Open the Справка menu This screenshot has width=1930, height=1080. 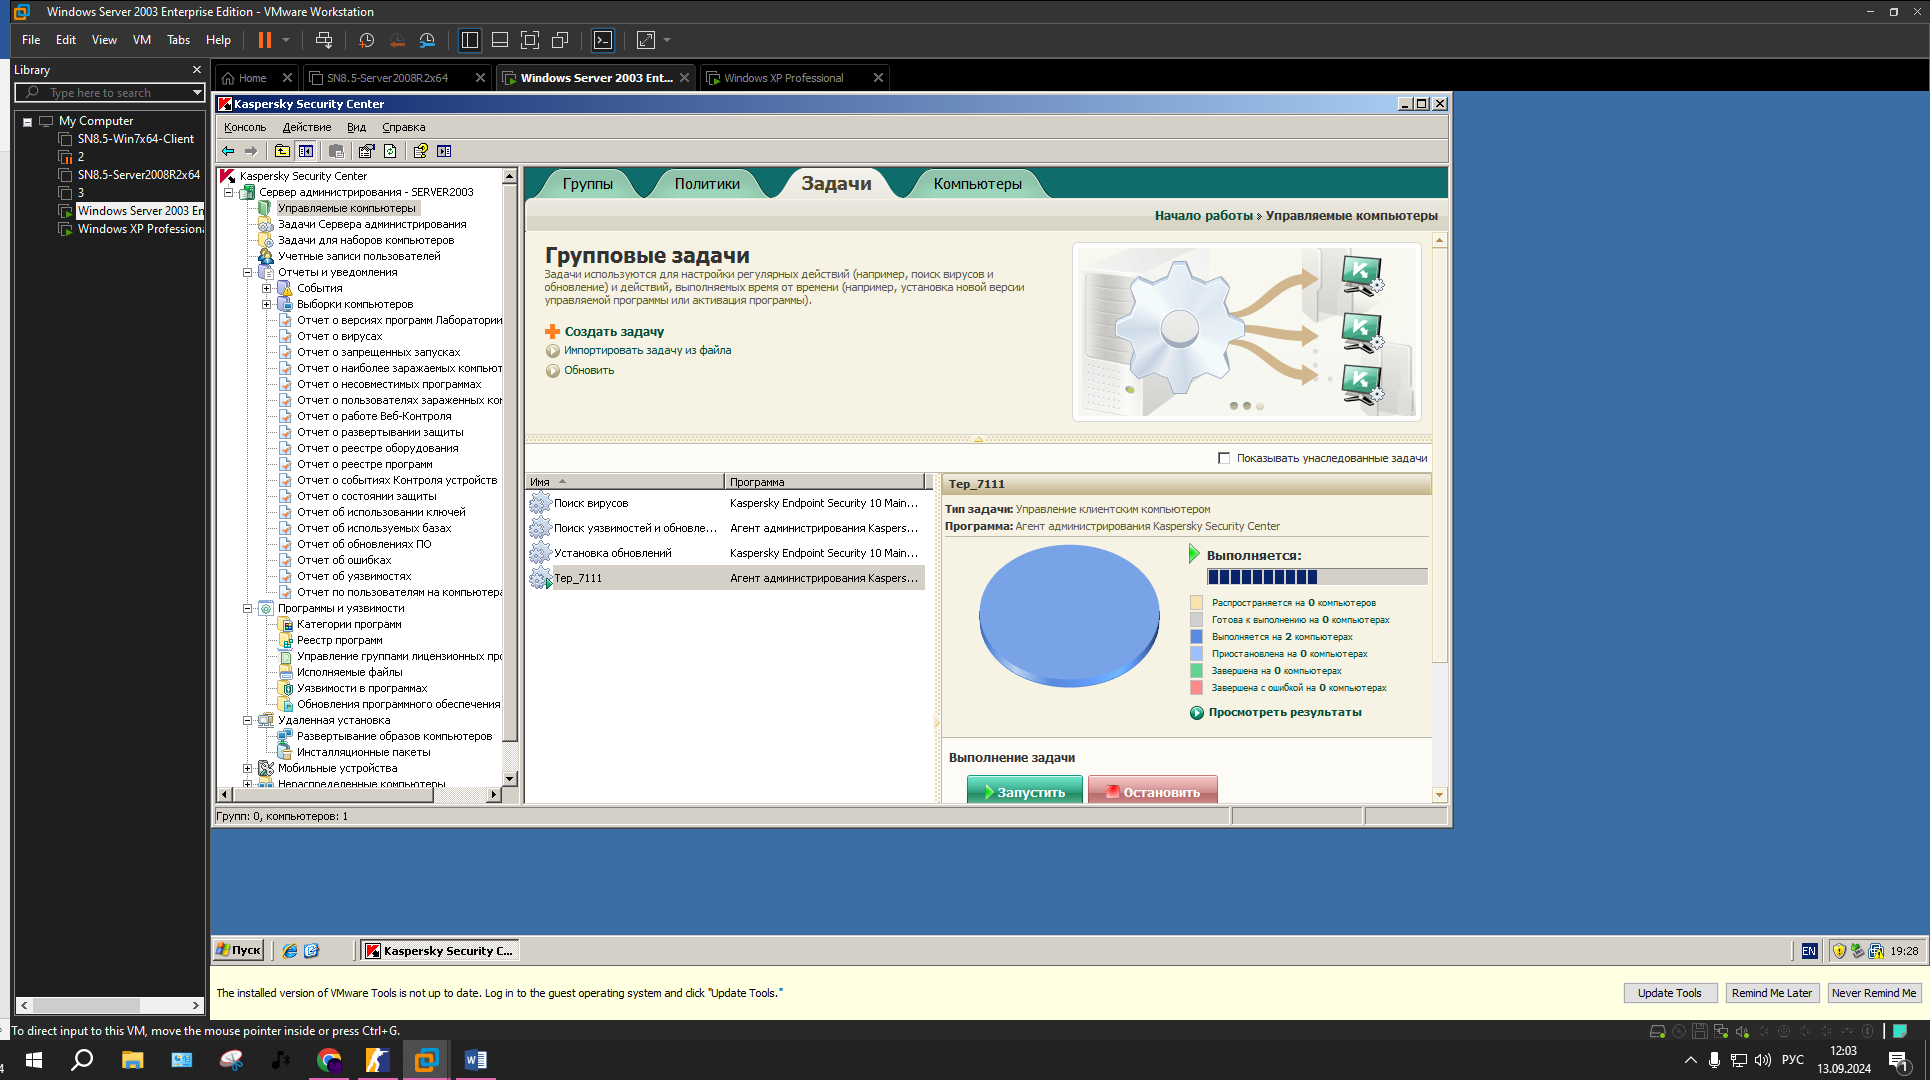(x=404, y=127)
